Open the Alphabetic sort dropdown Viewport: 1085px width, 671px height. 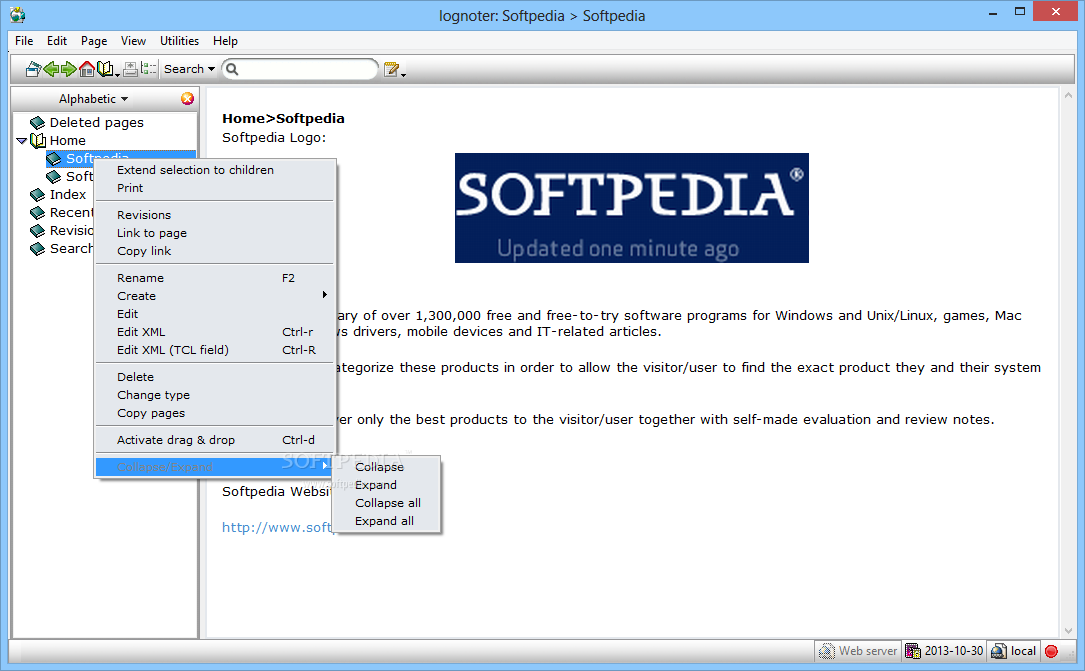click(93, 99)
